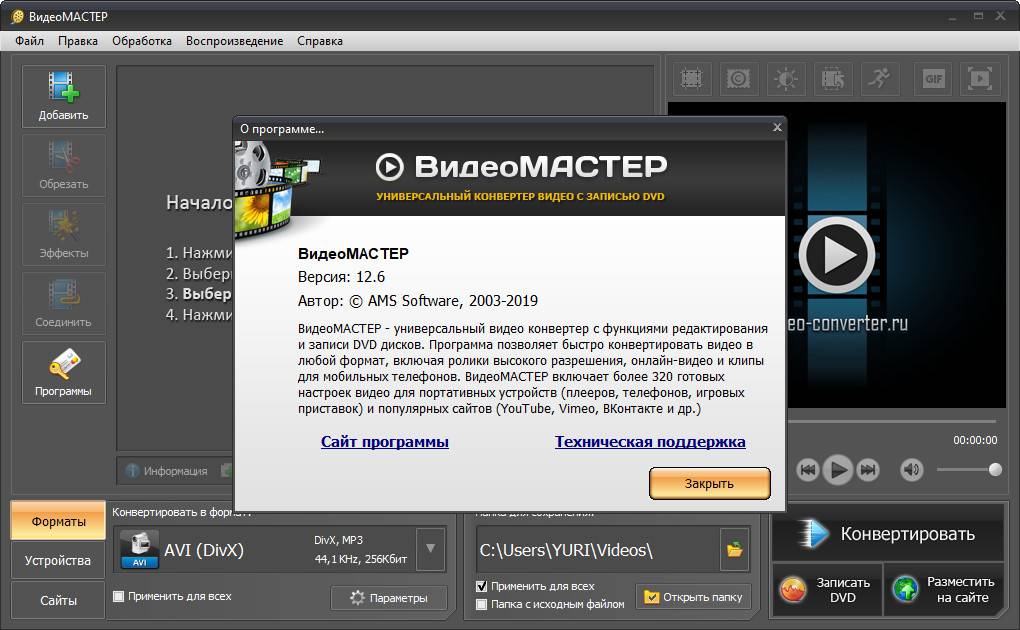Toggle Применить для всех under format
The height and width of the screenshot is (630, 1020).
point(118,596)
